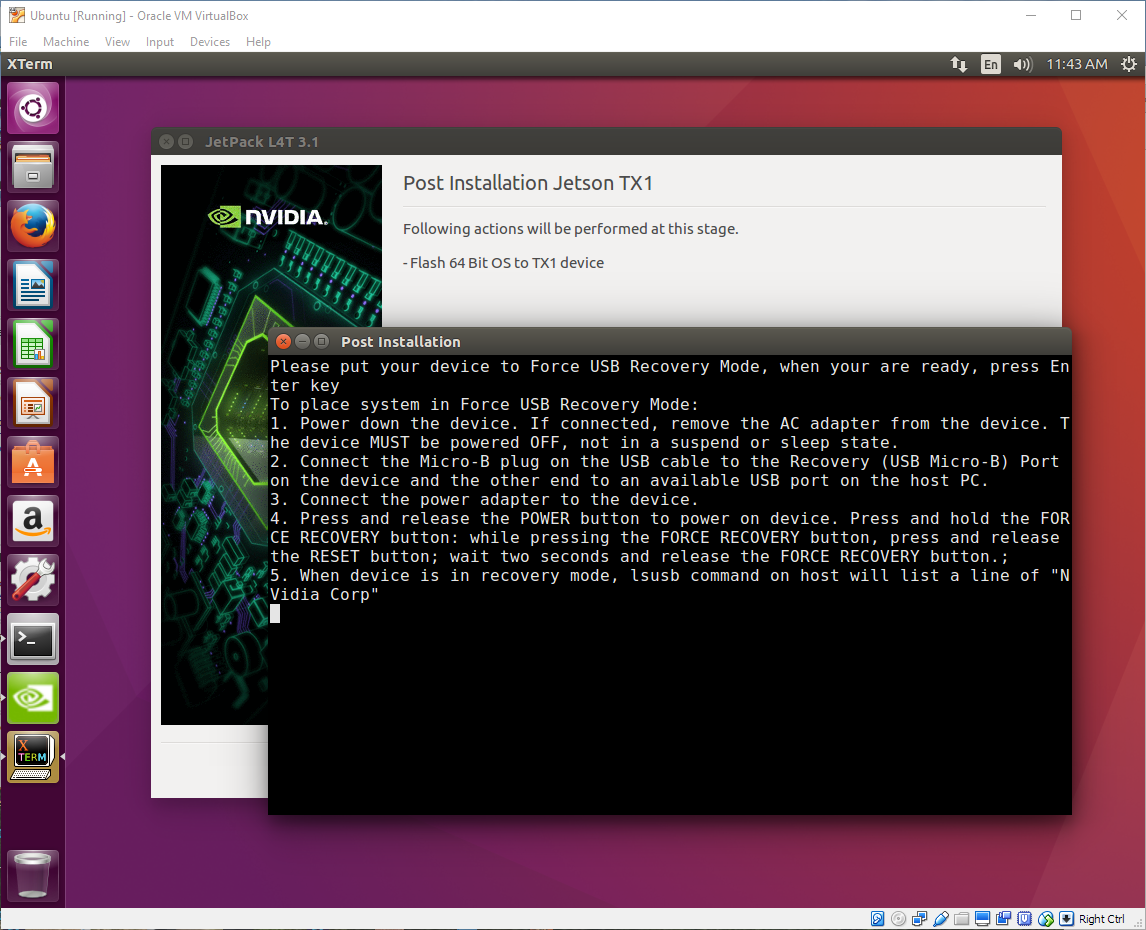The width and height of the screenshot is (1146, 930).
Task: Open the VirtualBox Devices menu
Action: pyautogui.click(x=210, y=42)
